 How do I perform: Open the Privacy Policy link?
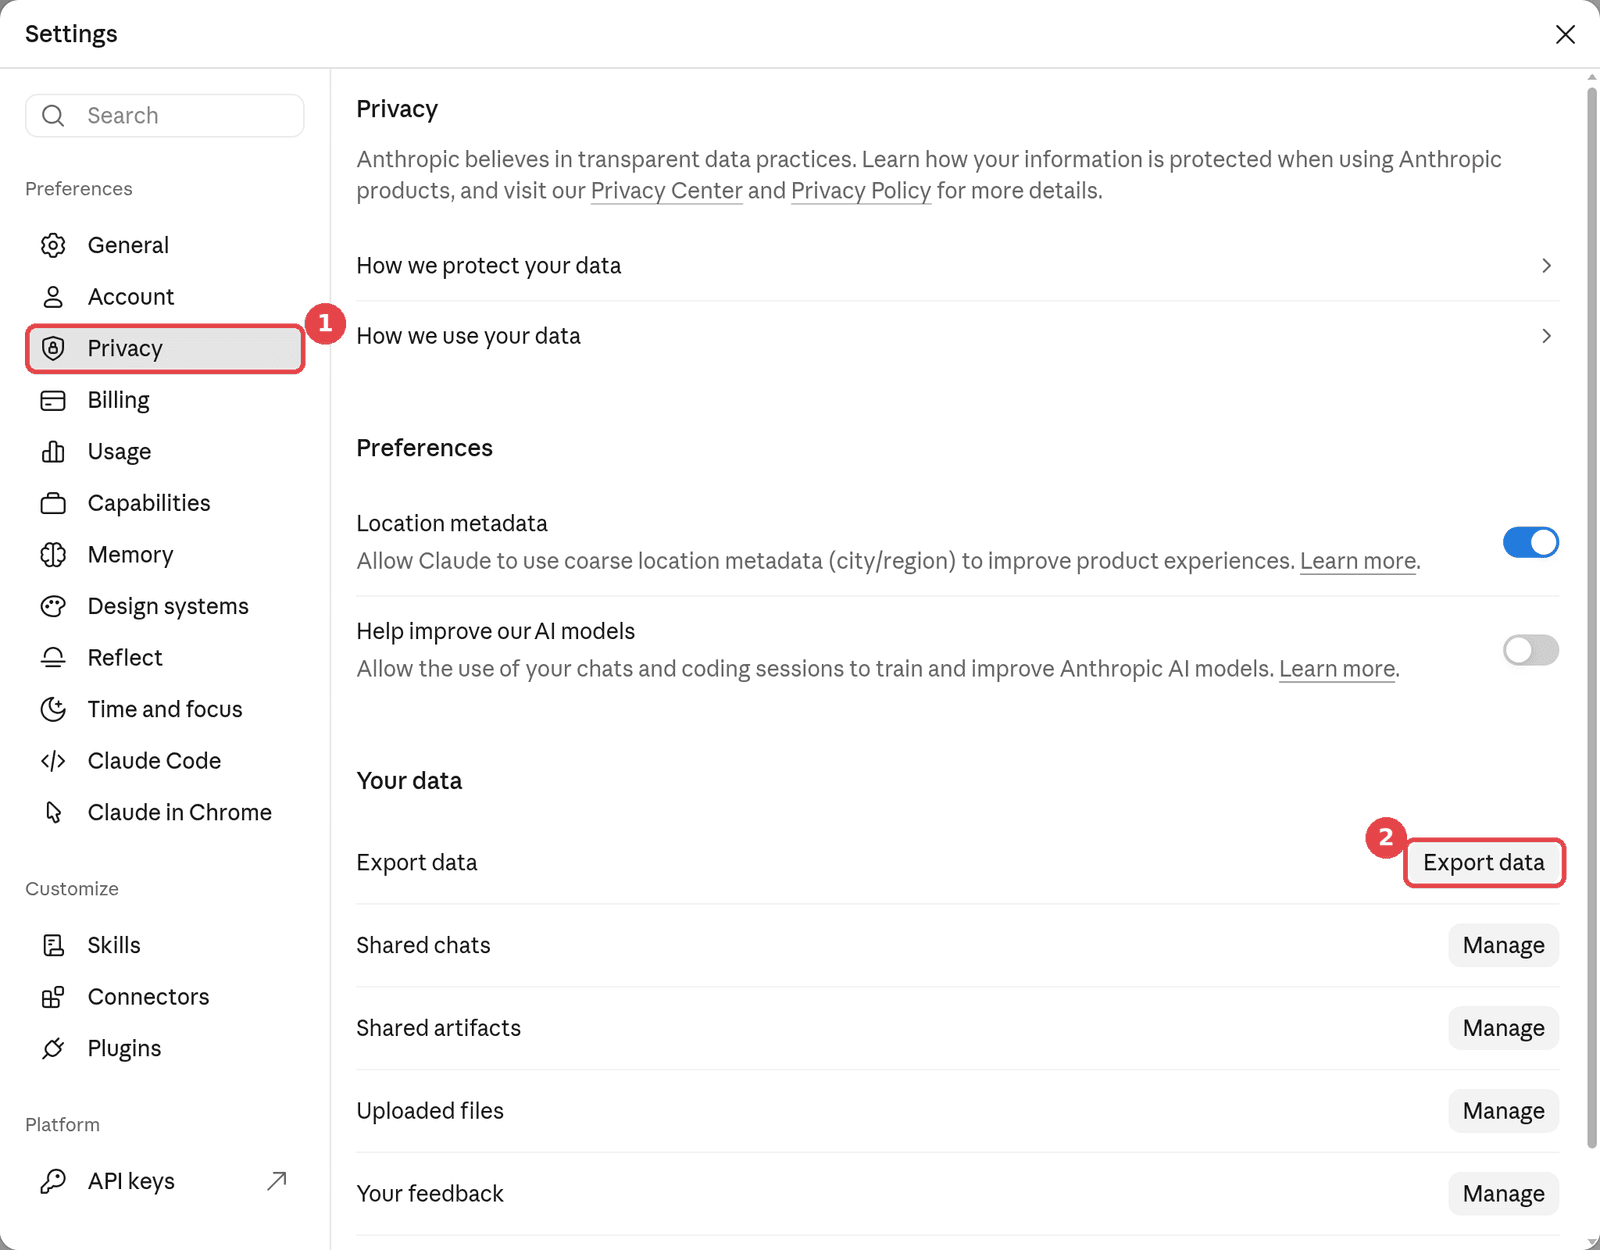pyautogui.click(x=861, y=191)
